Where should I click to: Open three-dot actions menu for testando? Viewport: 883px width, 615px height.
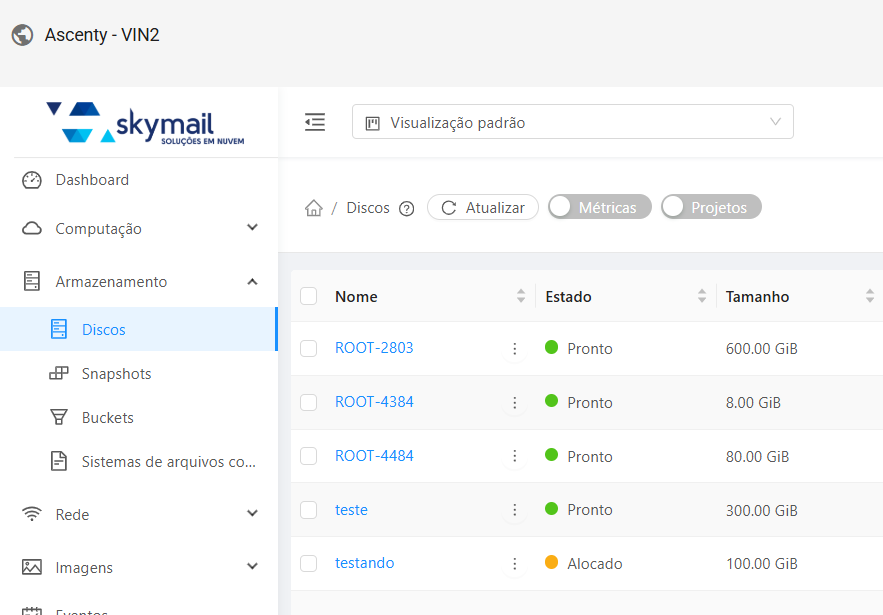[x=515, y=564]
